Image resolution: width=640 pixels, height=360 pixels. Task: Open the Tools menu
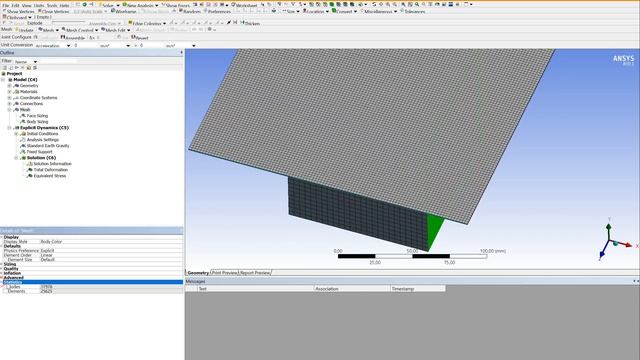pyautogui.click(x=52, y=6)
